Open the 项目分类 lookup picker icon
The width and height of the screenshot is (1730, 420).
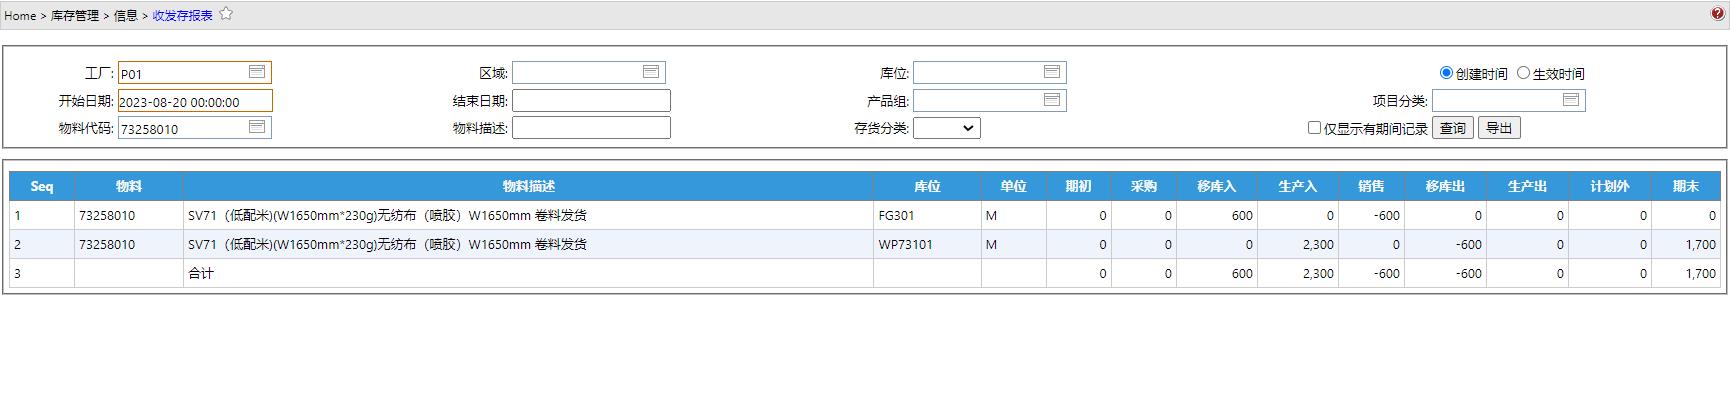[x=1571, y=100]
